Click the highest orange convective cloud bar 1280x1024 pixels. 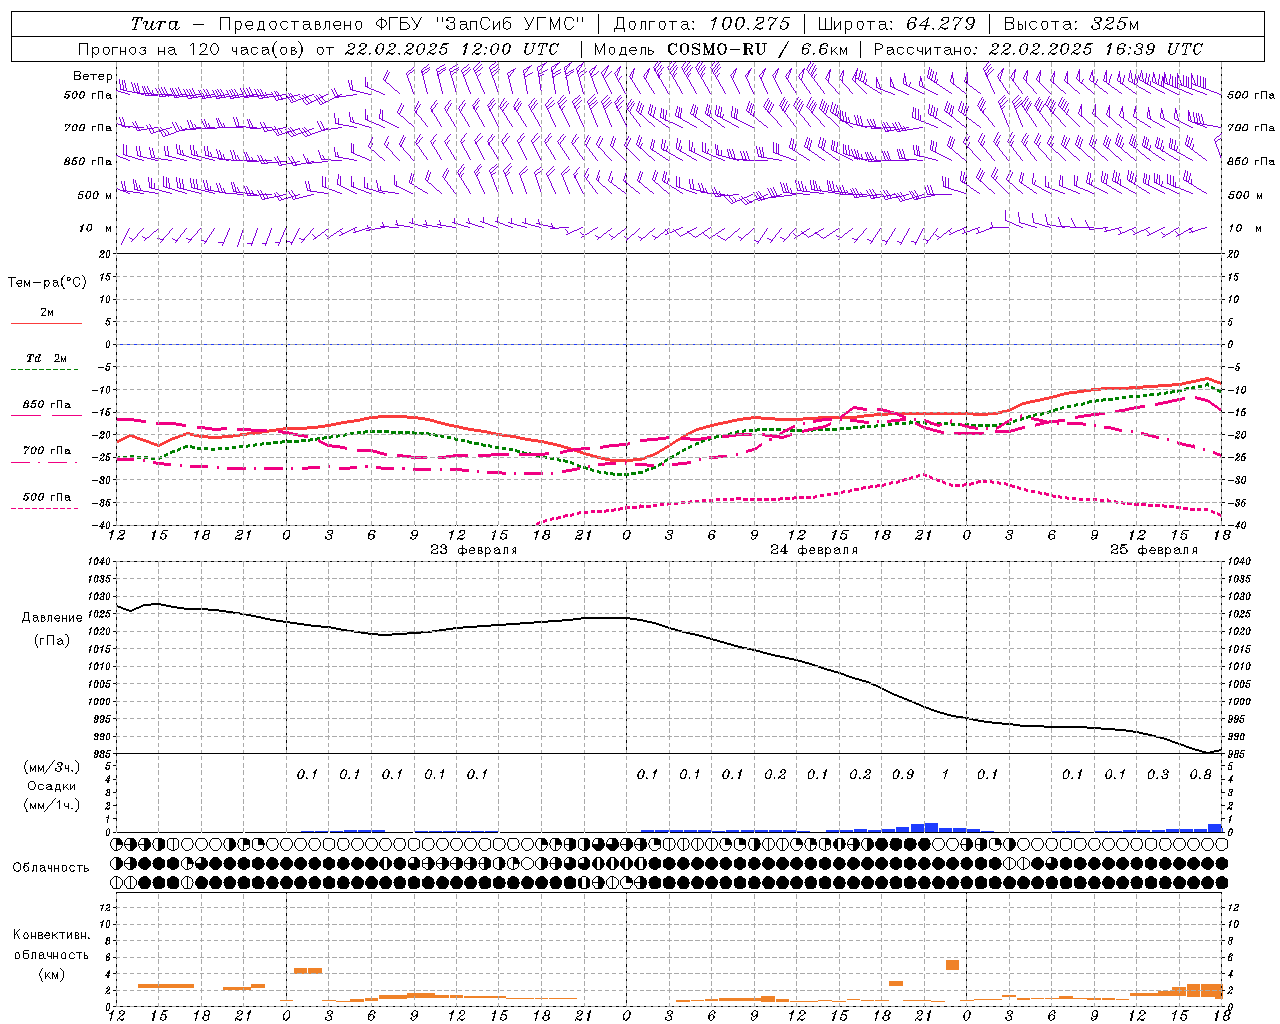(x=952, y=965)
